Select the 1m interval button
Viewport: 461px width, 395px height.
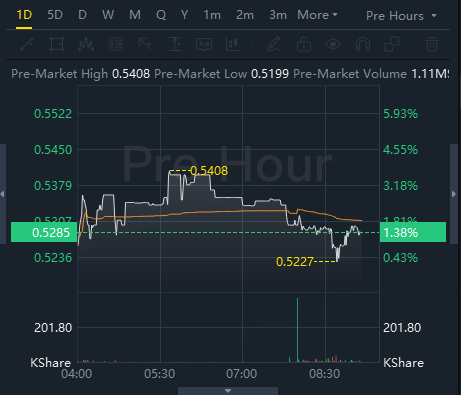point(212,15)
